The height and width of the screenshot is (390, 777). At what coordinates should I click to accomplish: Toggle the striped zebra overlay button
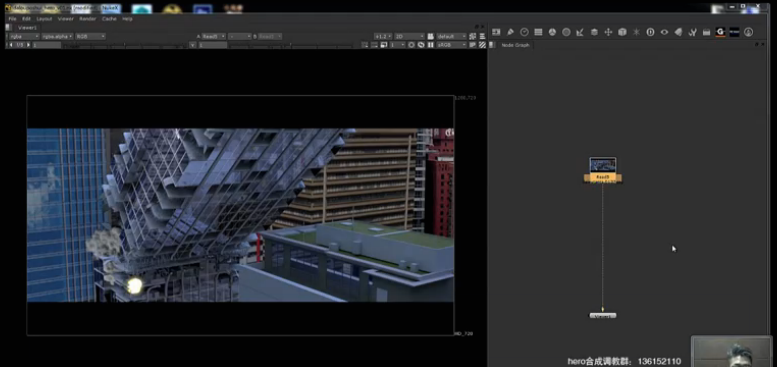point(482,45)
